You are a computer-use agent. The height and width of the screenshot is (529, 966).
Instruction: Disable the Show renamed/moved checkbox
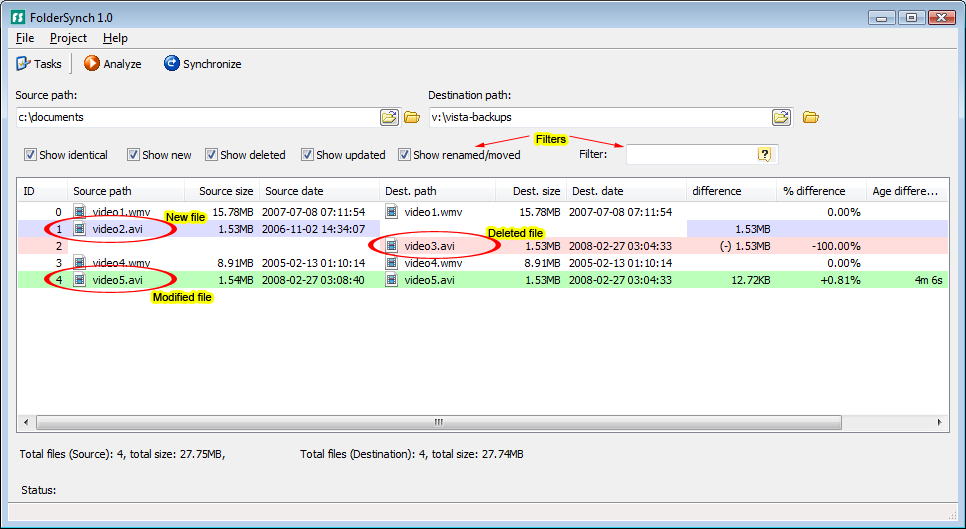click(x=404, y=155)
